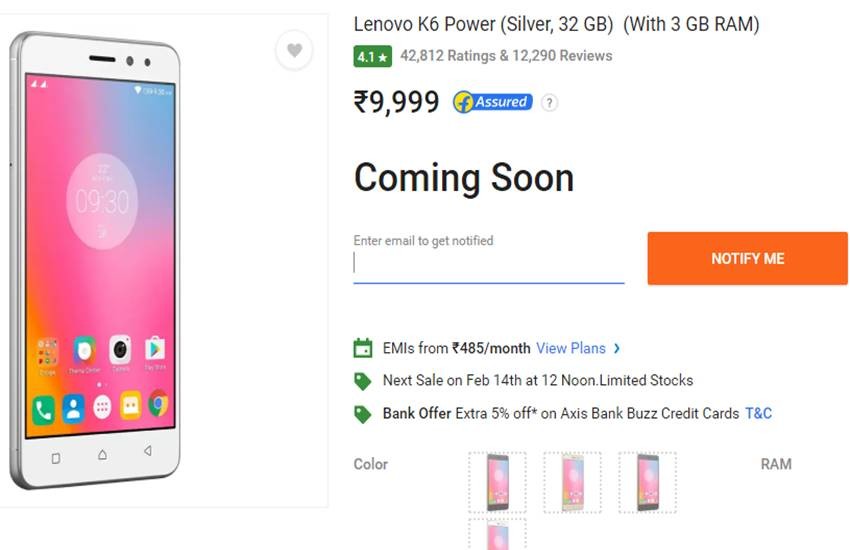The image size is (850, 550).
Task: Click the 4.1 star rating badge
Action: pos(372,57)
